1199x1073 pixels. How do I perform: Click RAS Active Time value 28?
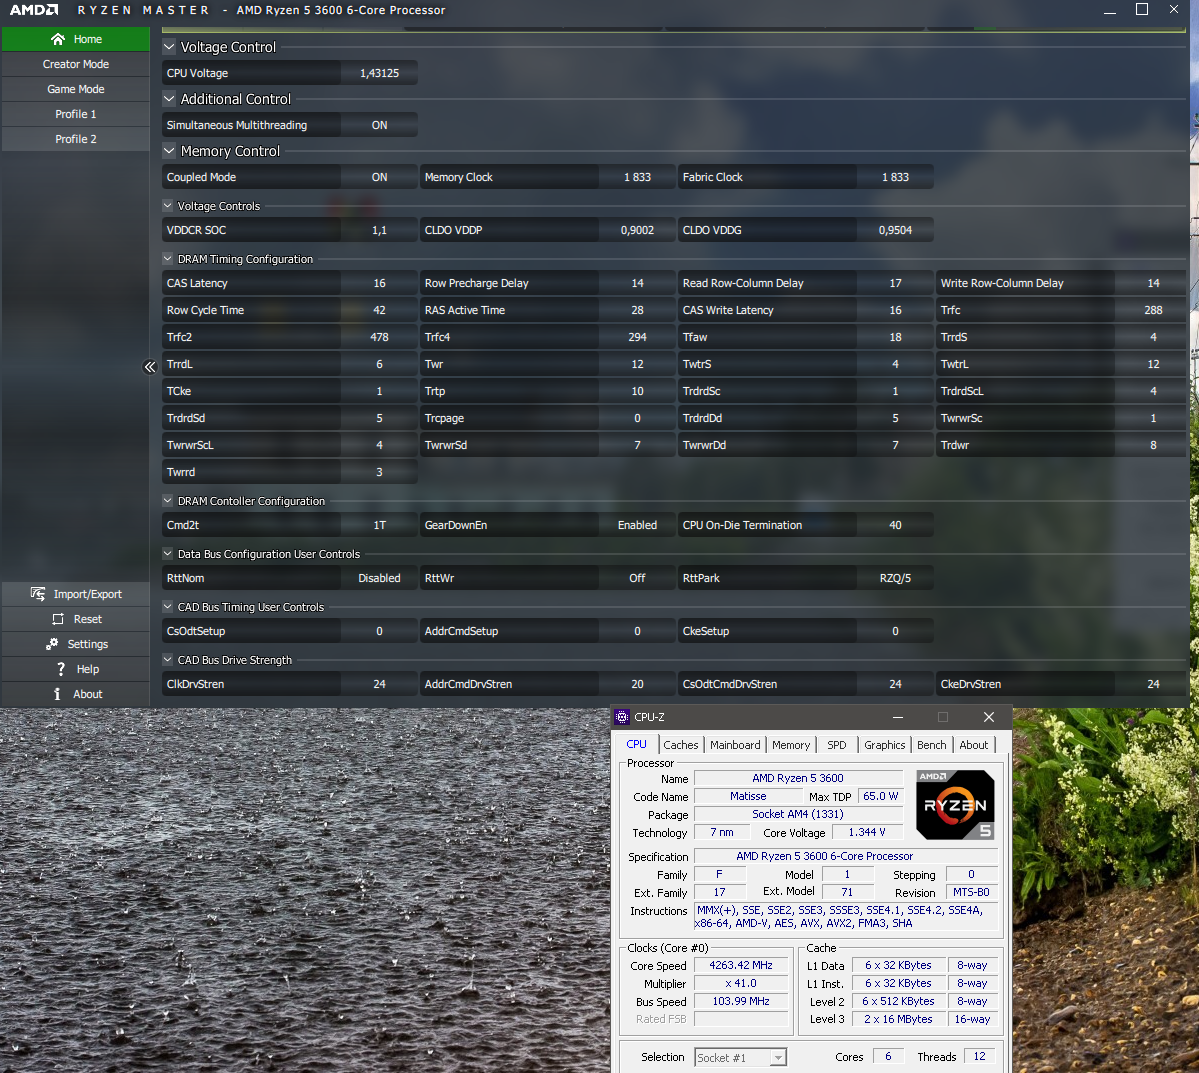[637, 310]
